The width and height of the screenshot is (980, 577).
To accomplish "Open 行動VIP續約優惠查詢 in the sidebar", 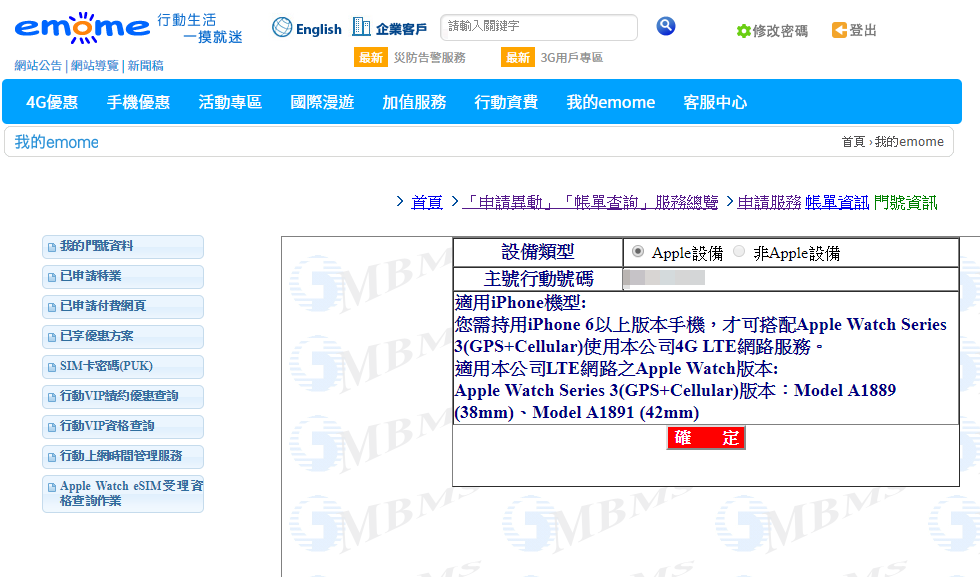I will pos(123,397).
